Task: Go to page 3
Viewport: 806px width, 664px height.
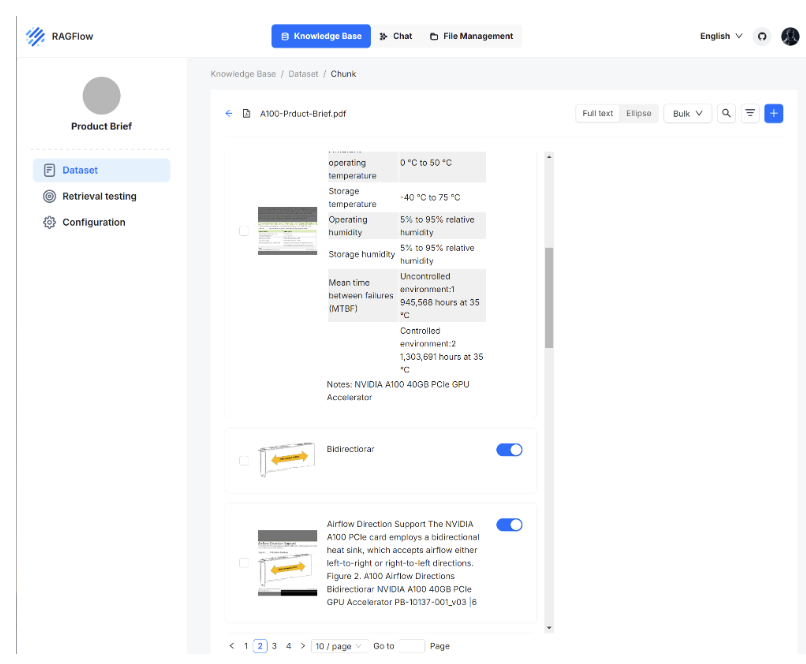Action: [274, 646]
